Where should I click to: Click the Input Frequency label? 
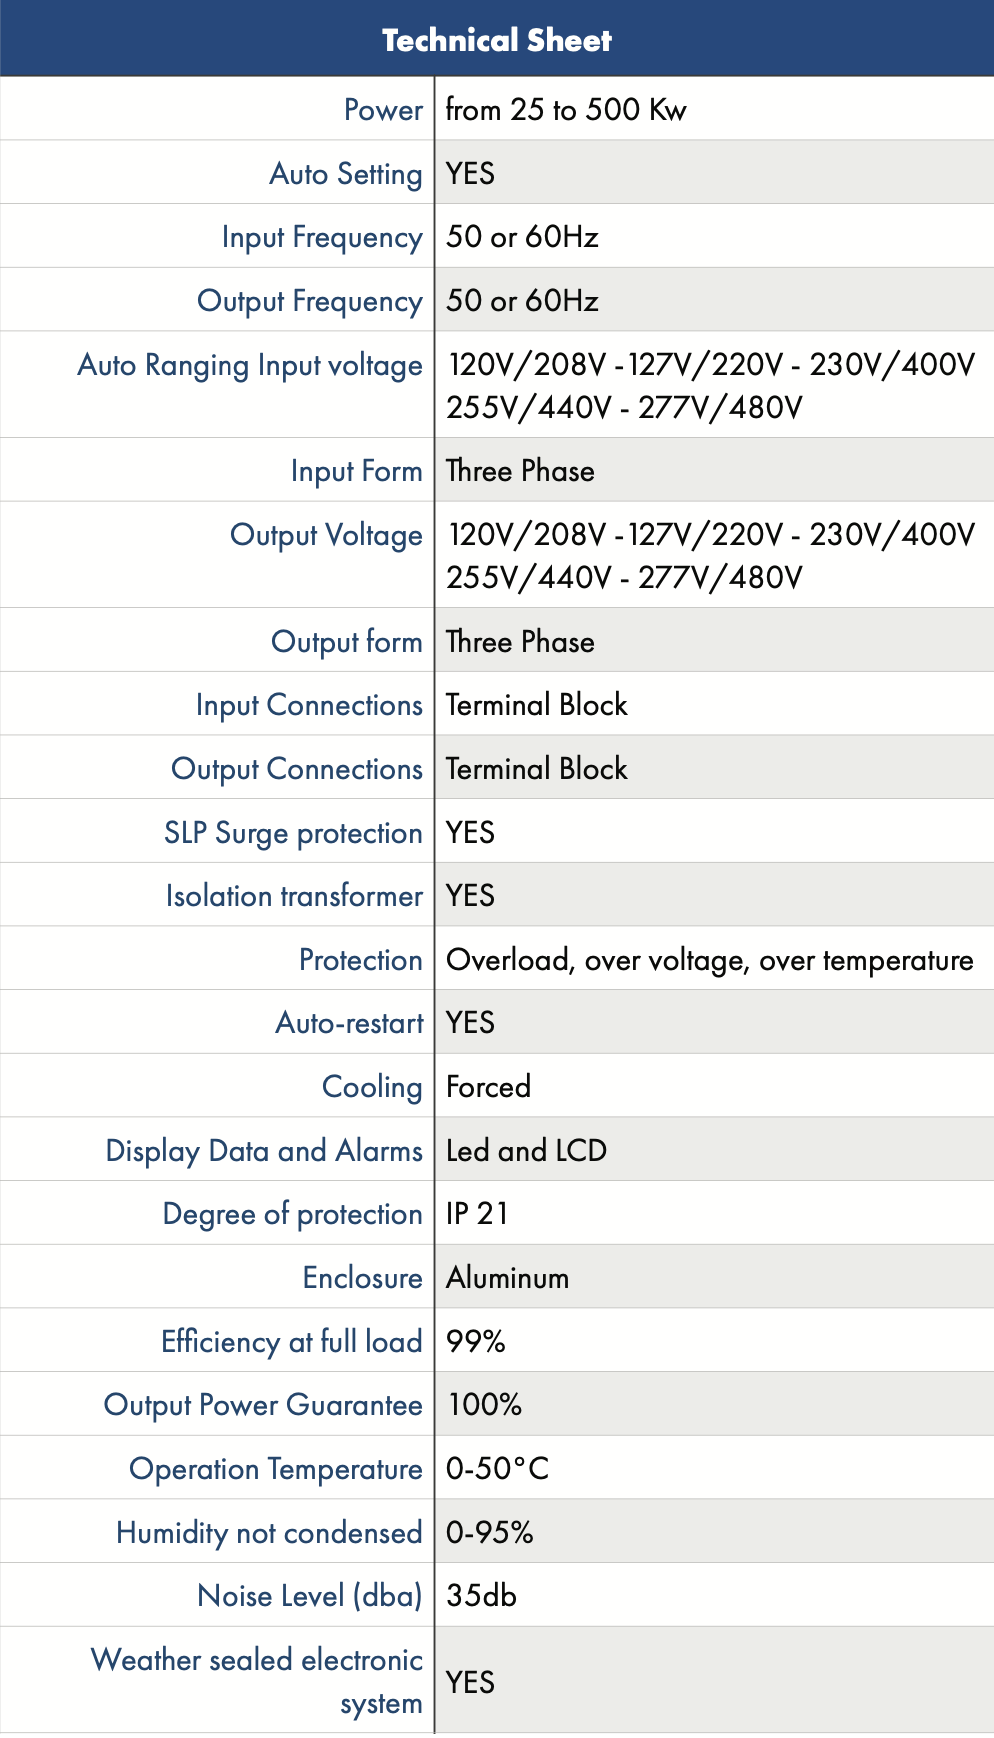click(322, 238)
